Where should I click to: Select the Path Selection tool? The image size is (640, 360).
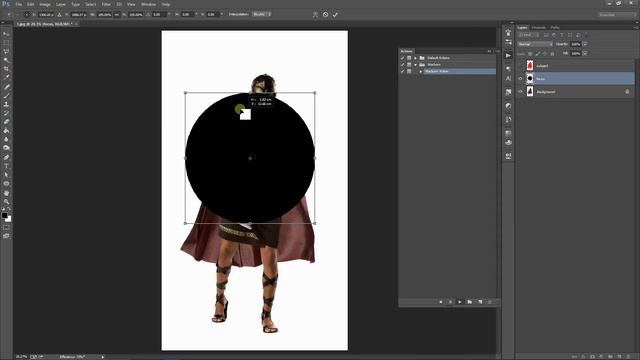(6, 175)
